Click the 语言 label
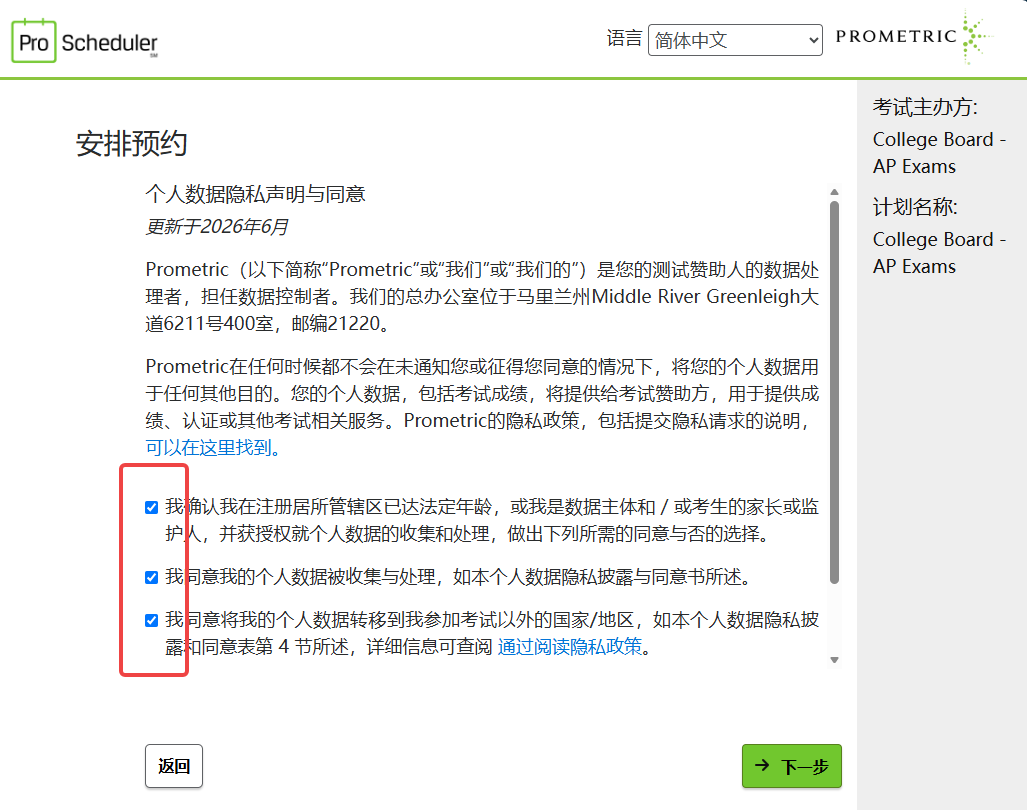Viewport: 1027px width, 810px height. 624,39
